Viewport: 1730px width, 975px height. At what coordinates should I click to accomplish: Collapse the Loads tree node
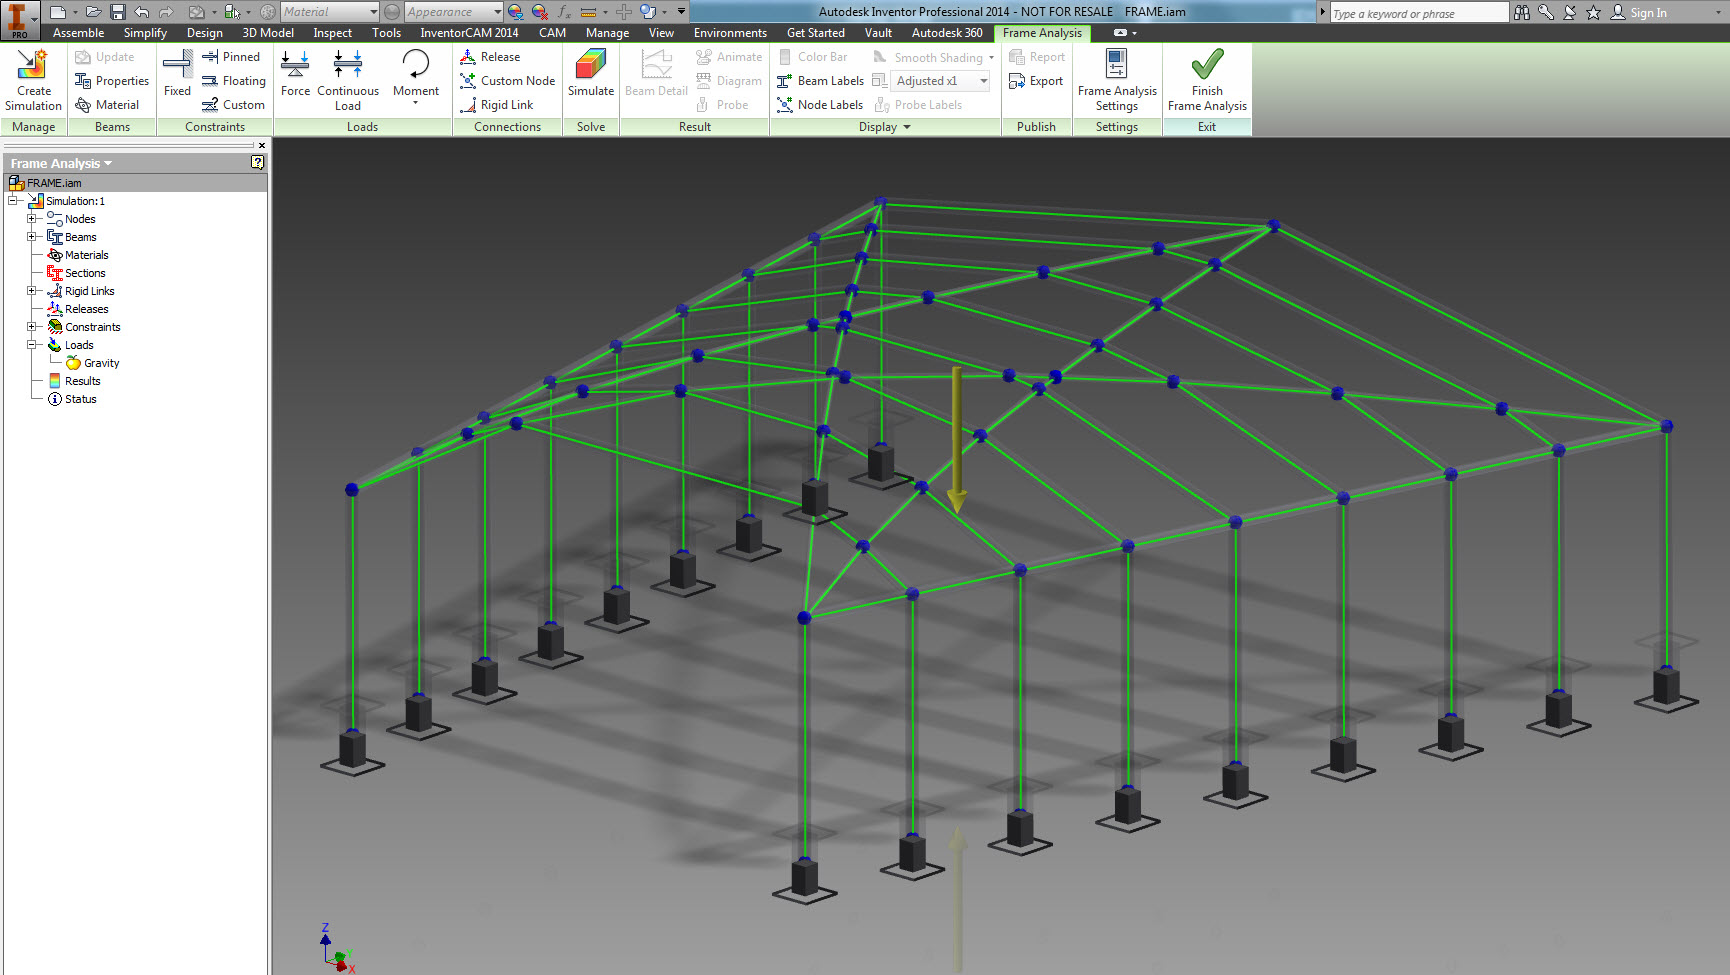[x=32, y=345]
